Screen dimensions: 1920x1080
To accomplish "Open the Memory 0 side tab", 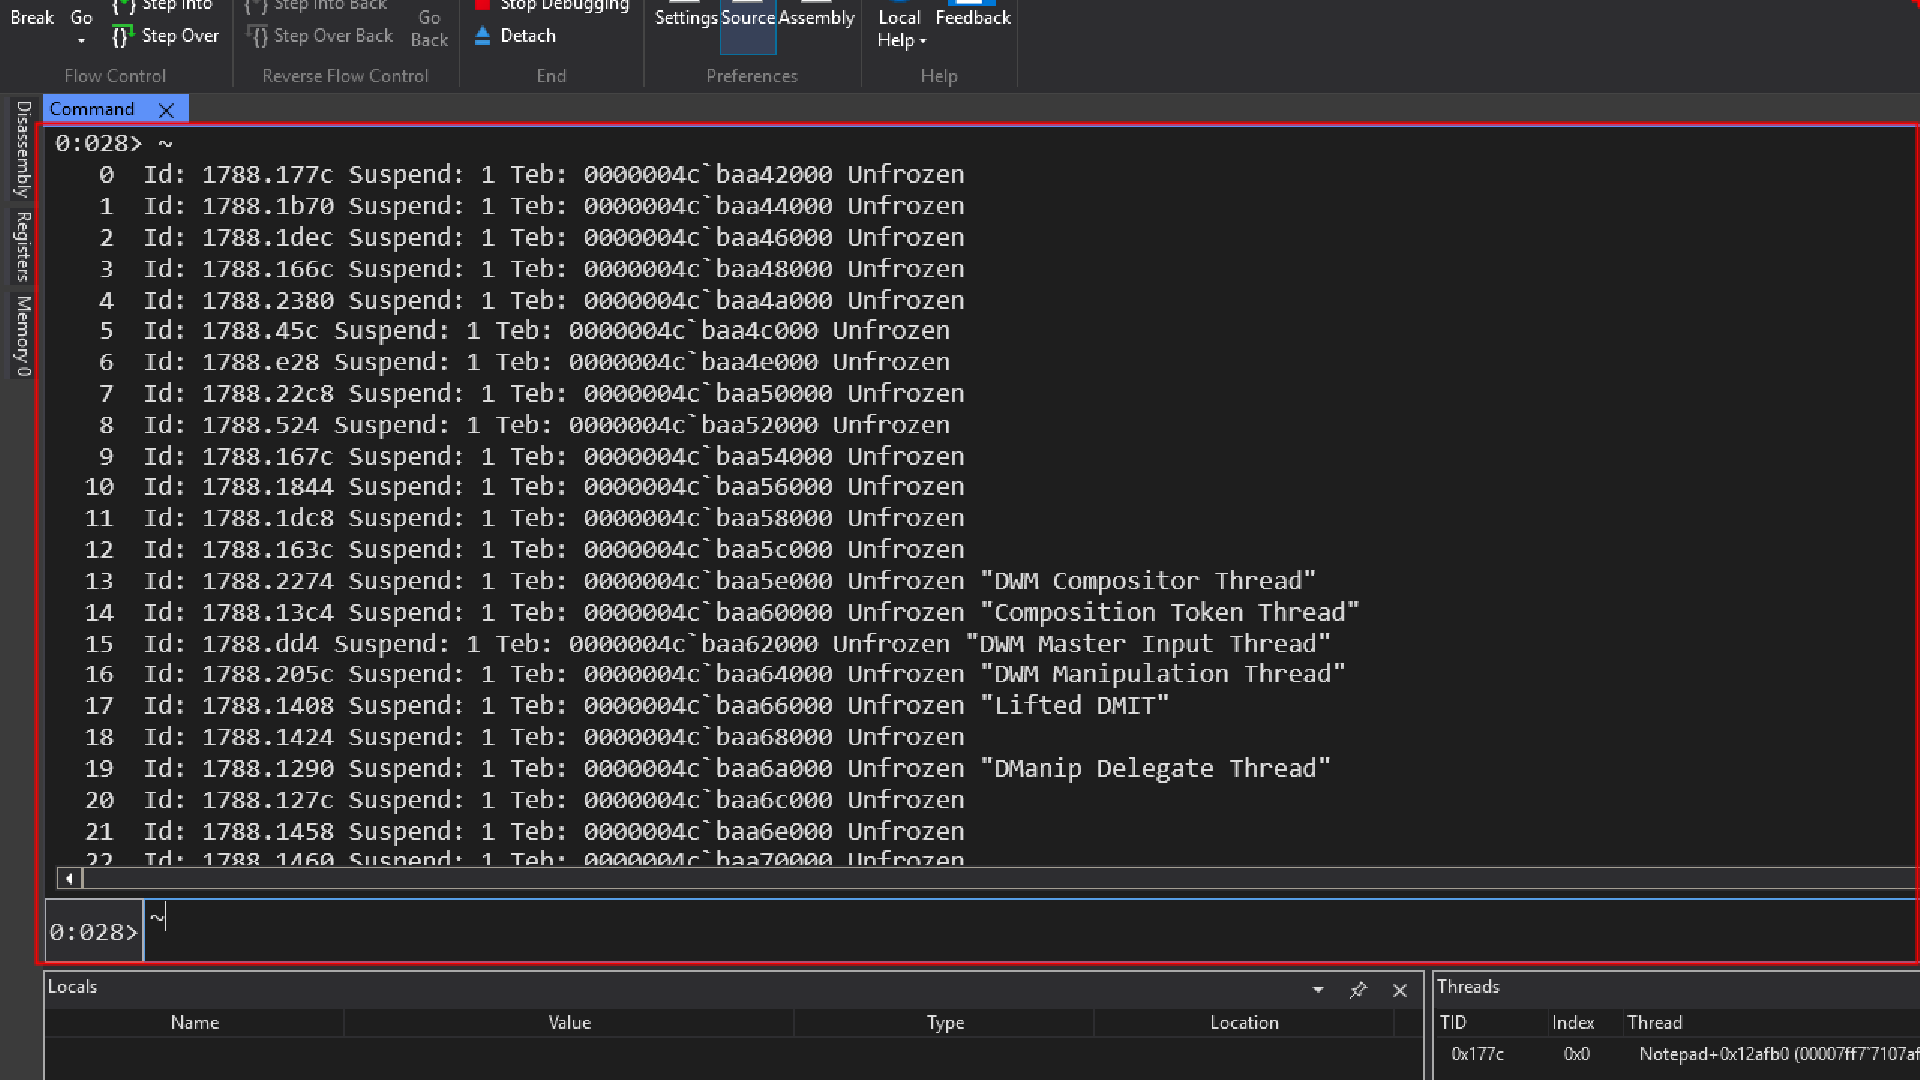I will pos(23,335).
